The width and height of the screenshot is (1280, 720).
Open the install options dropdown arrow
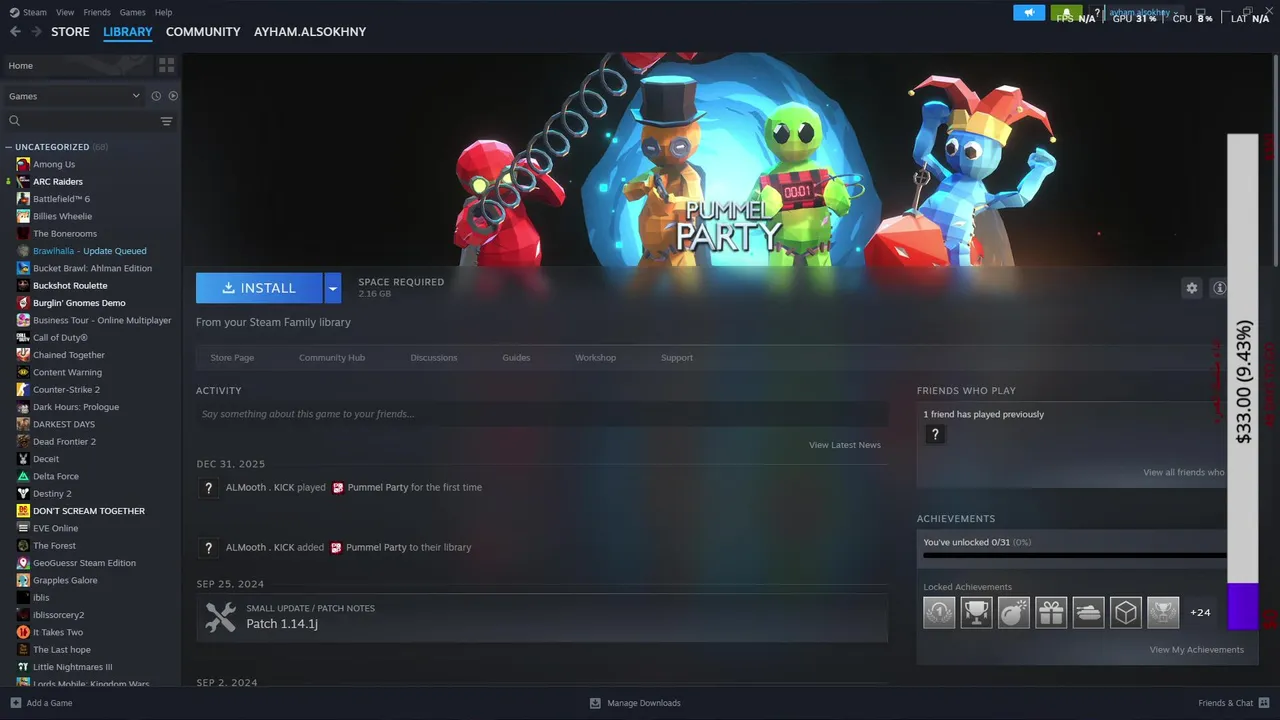(333, 288)
